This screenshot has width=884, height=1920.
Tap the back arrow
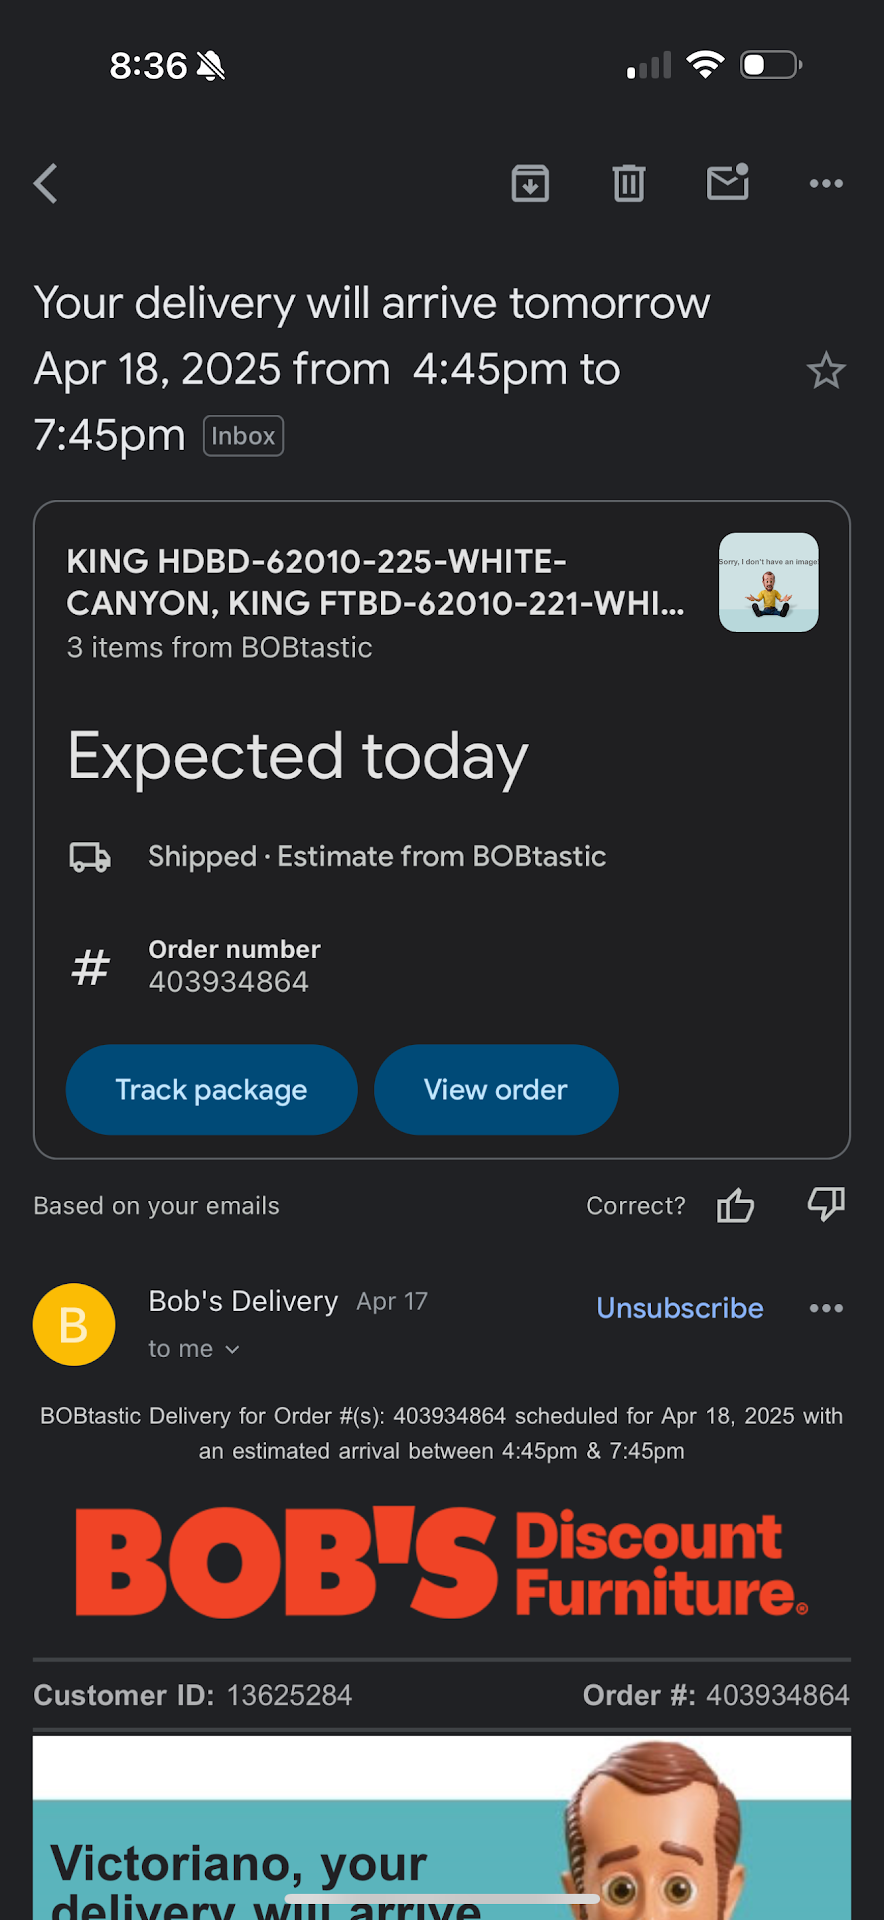point(46,184)
